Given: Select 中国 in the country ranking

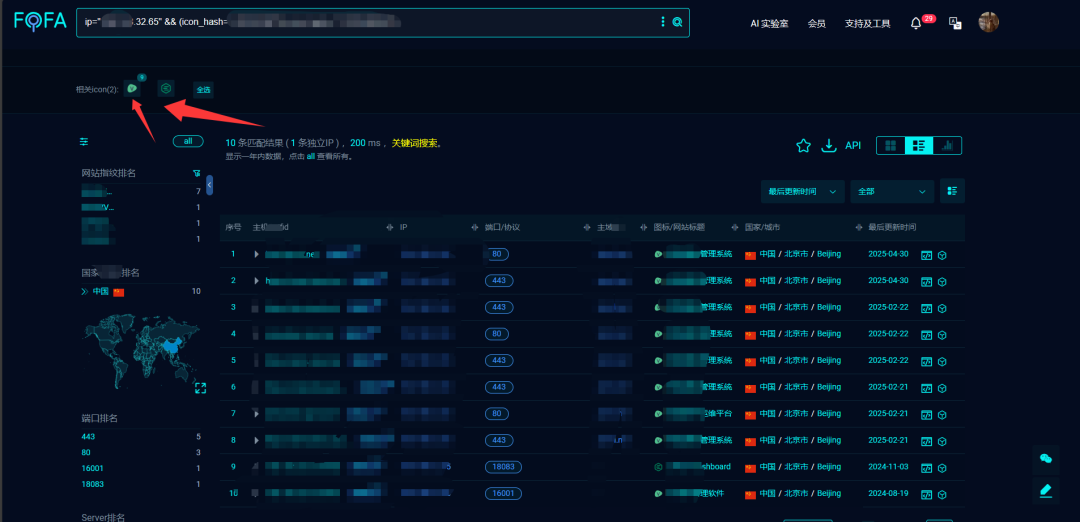Looking at the screenshot, I should 101,291.
